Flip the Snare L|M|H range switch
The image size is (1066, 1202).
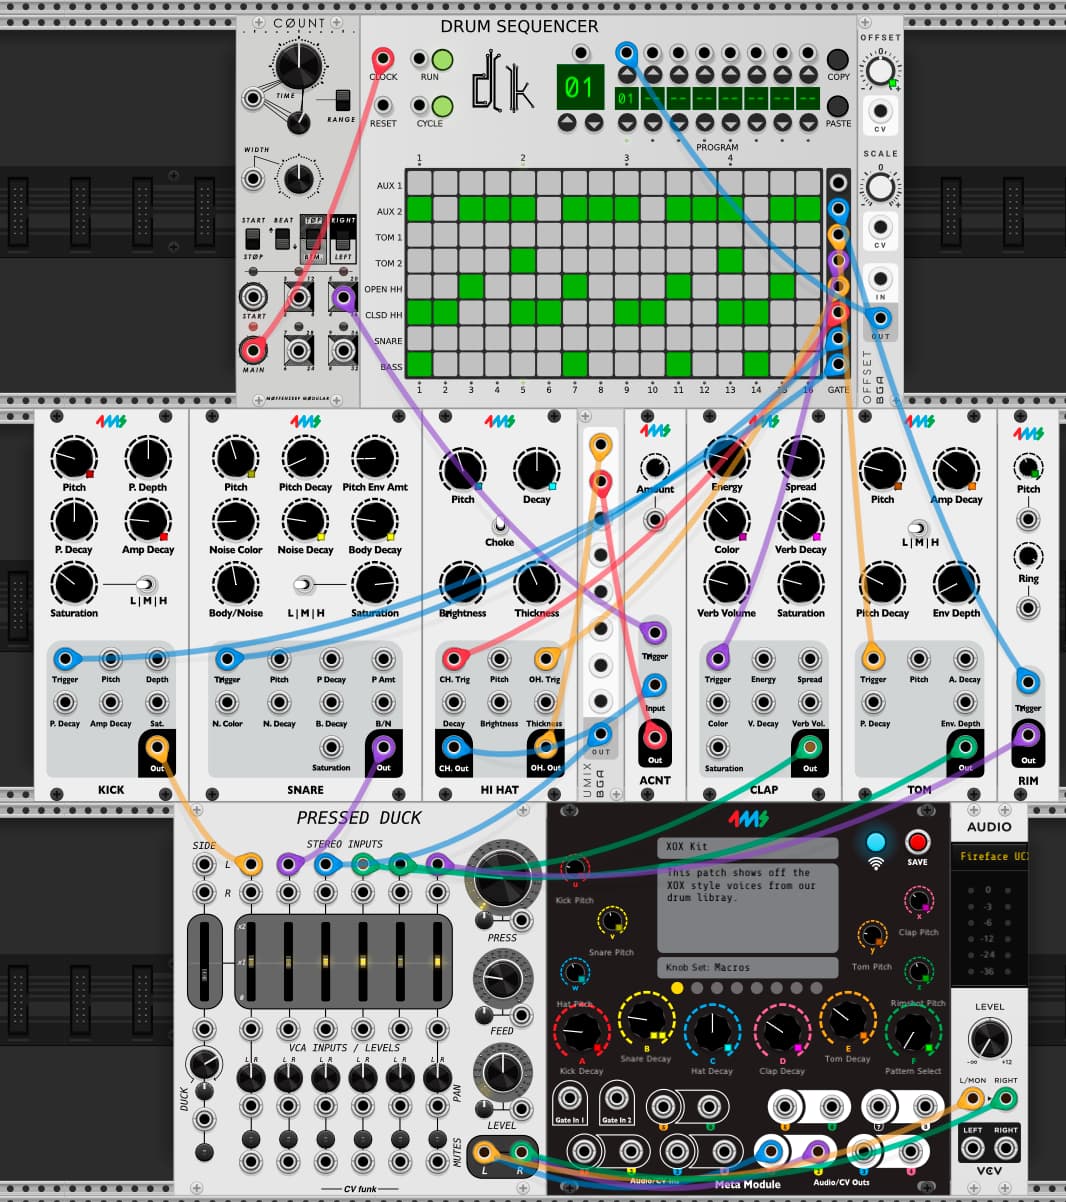(305, 584)
